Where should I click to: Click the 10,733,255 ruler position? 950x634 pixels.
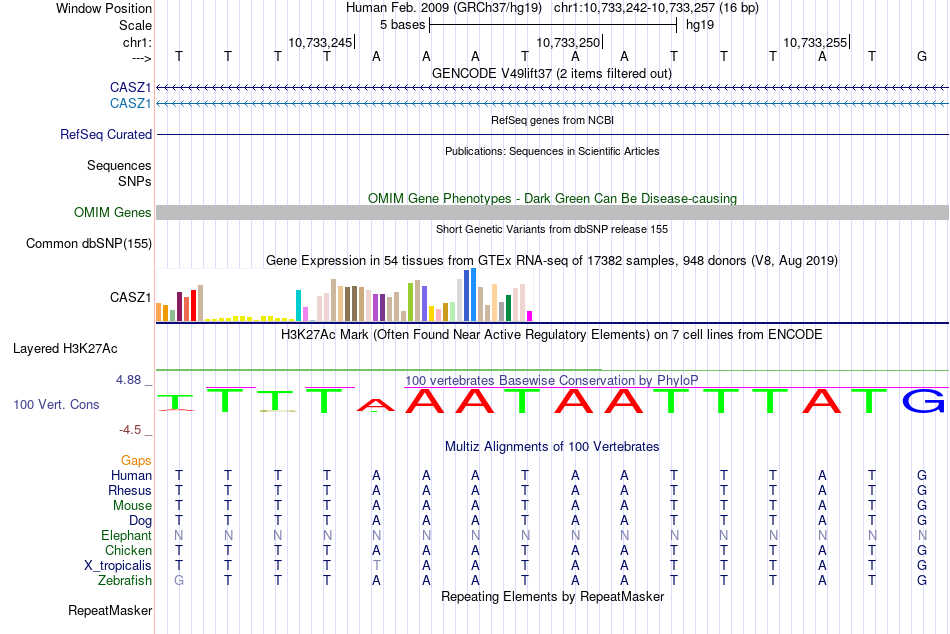[x=815, y=42]
